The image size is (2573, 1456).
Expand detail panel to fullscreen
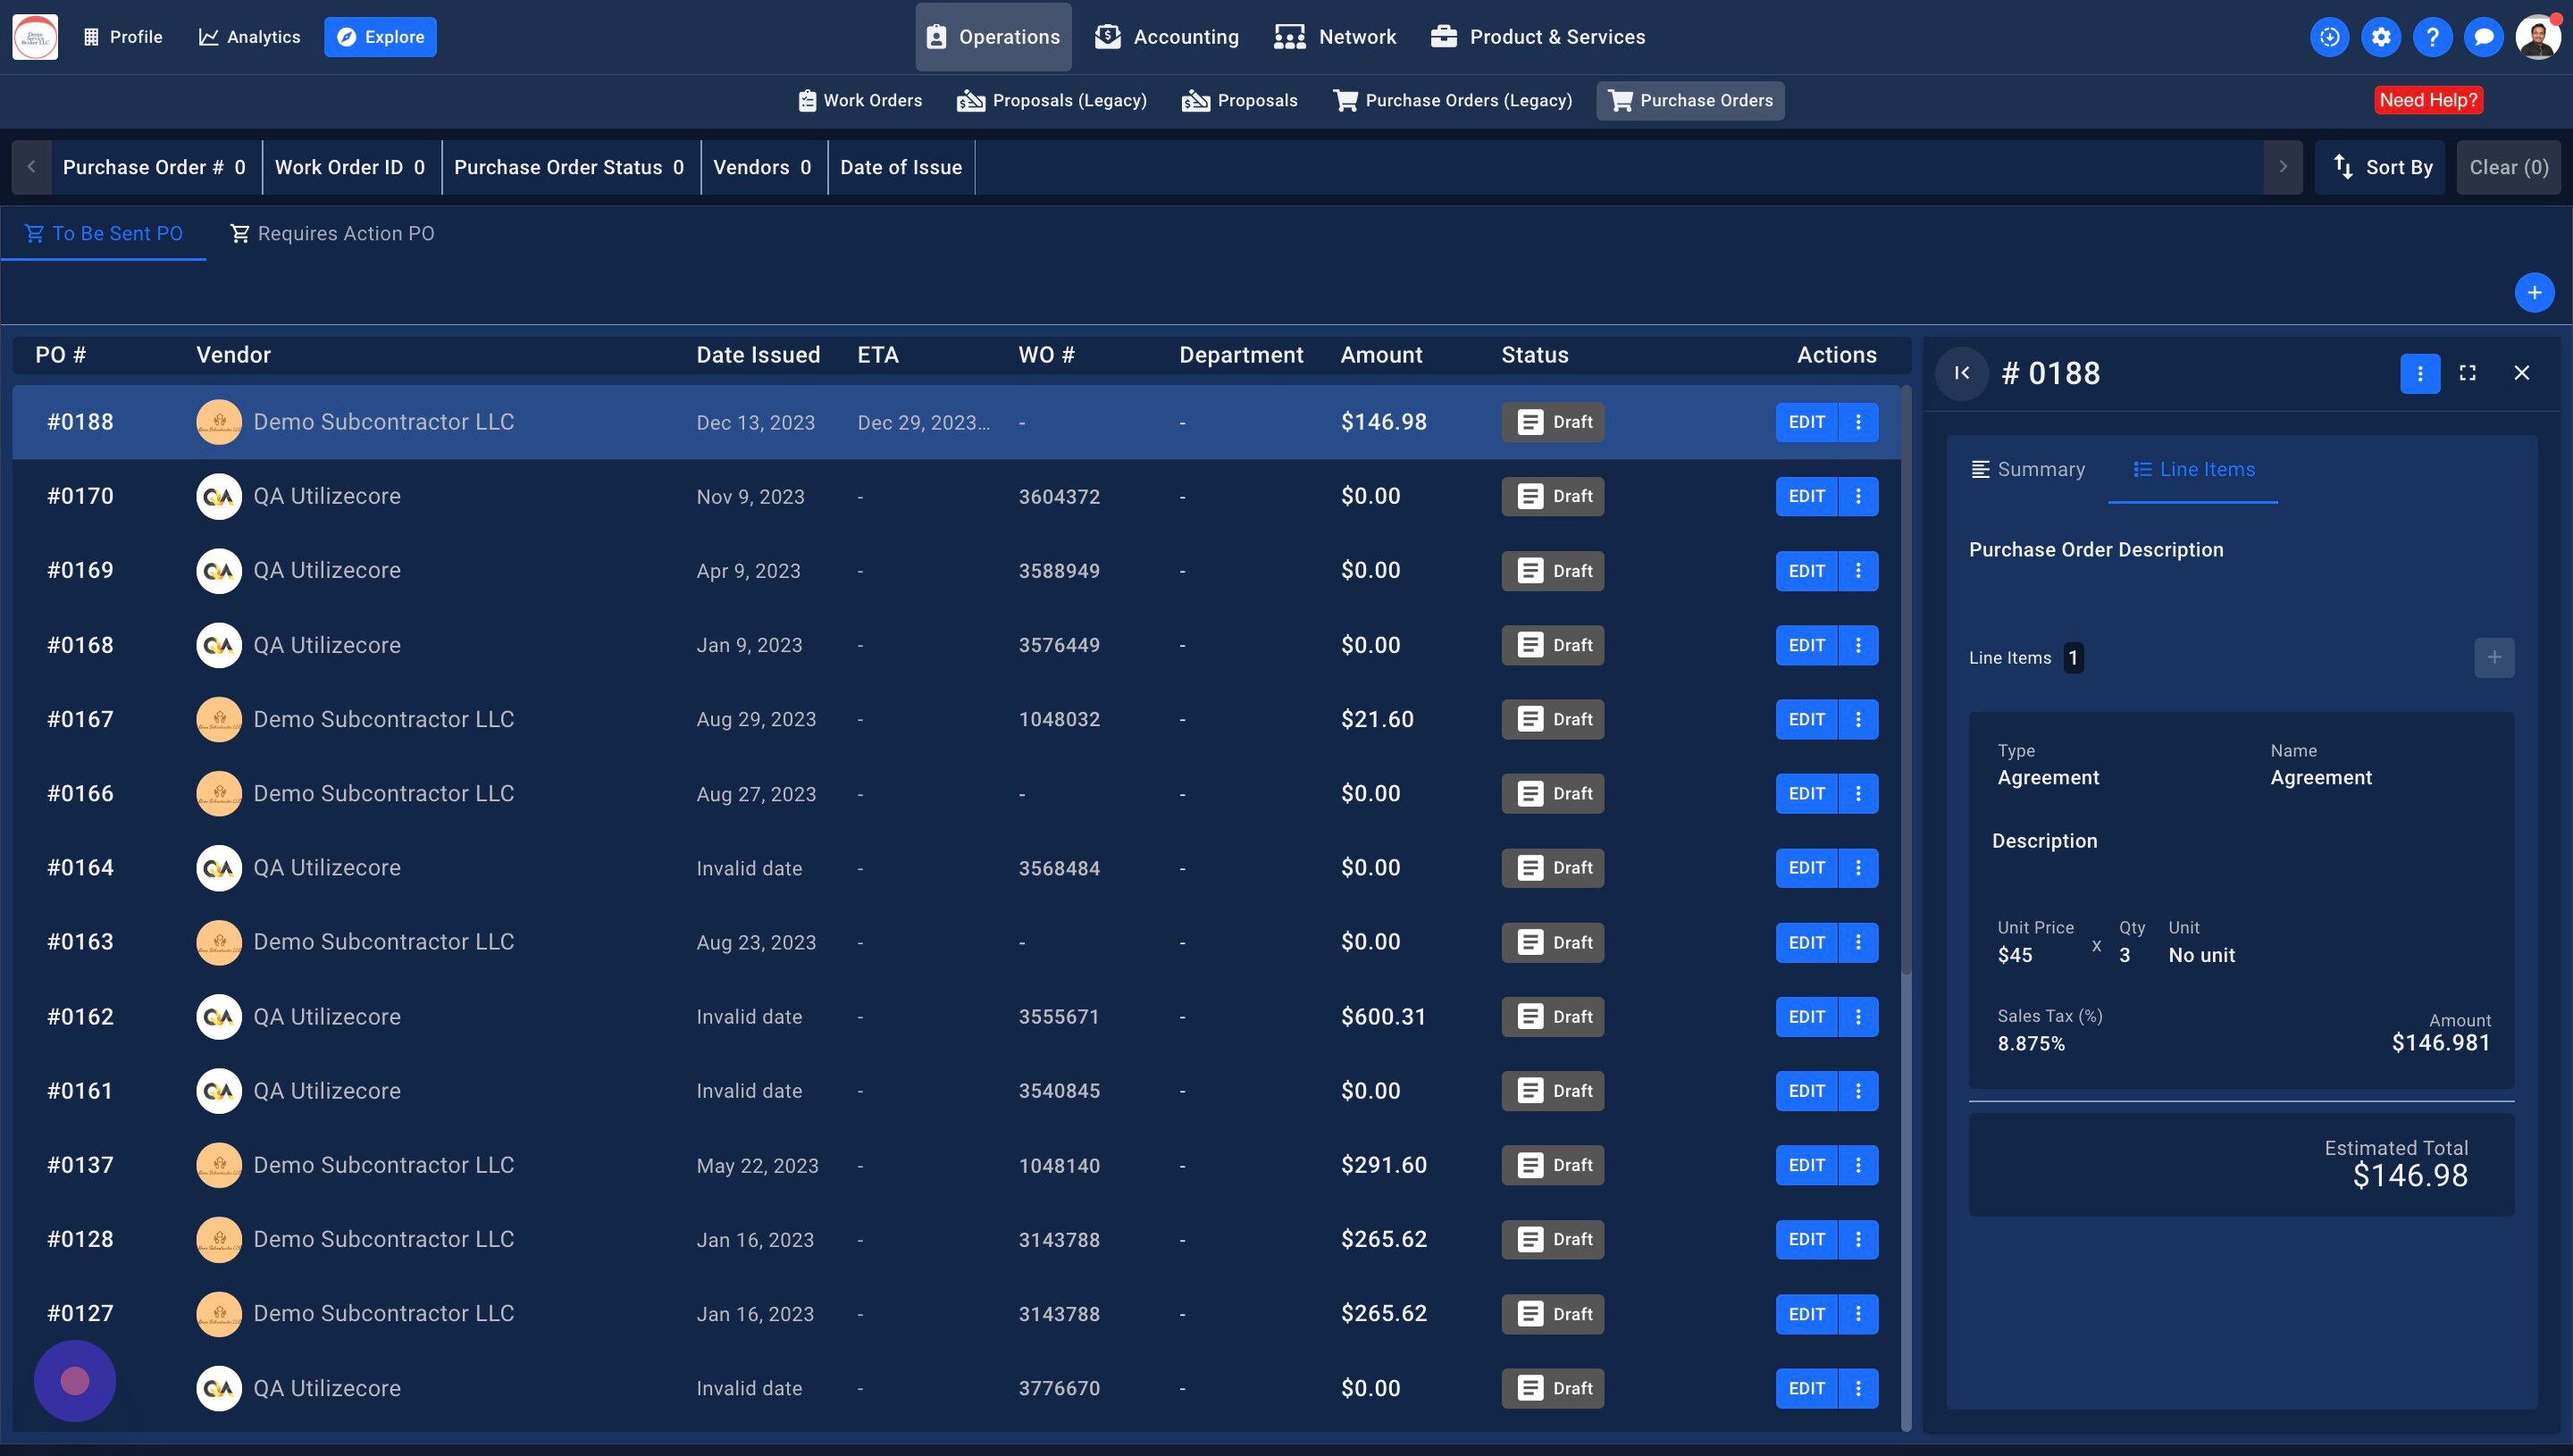(x=2467, y=373)
